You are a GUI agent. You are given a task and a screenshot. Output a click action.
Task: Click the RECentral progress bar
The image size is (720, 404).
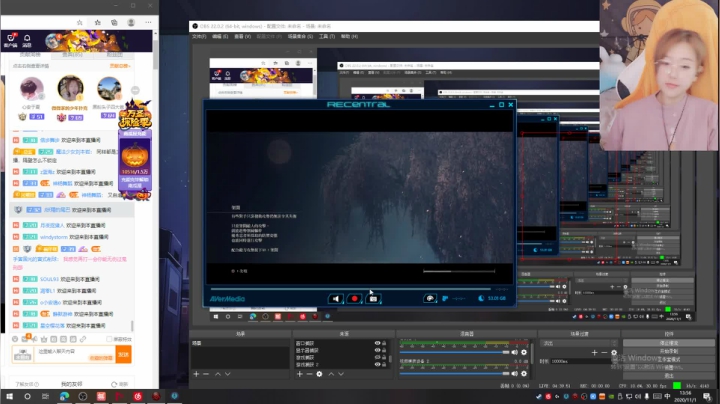[350, 289]
